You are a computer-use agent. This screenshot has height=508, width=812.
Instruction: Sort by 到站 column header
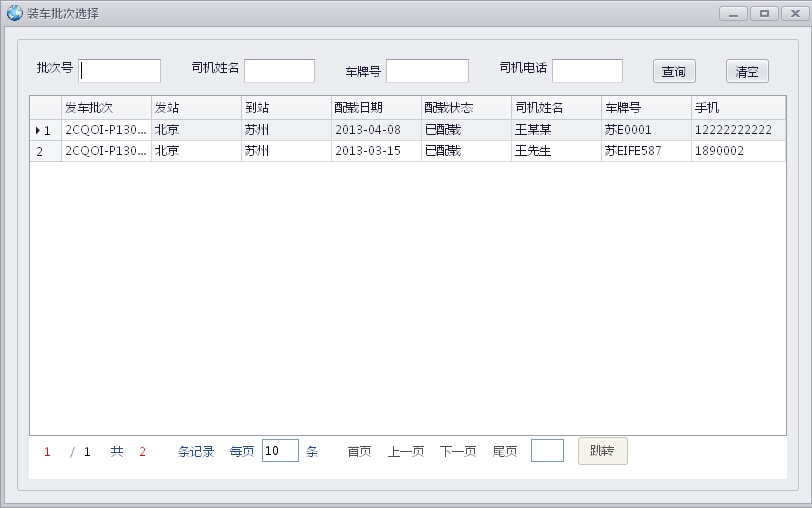click(x=286, y=108)
